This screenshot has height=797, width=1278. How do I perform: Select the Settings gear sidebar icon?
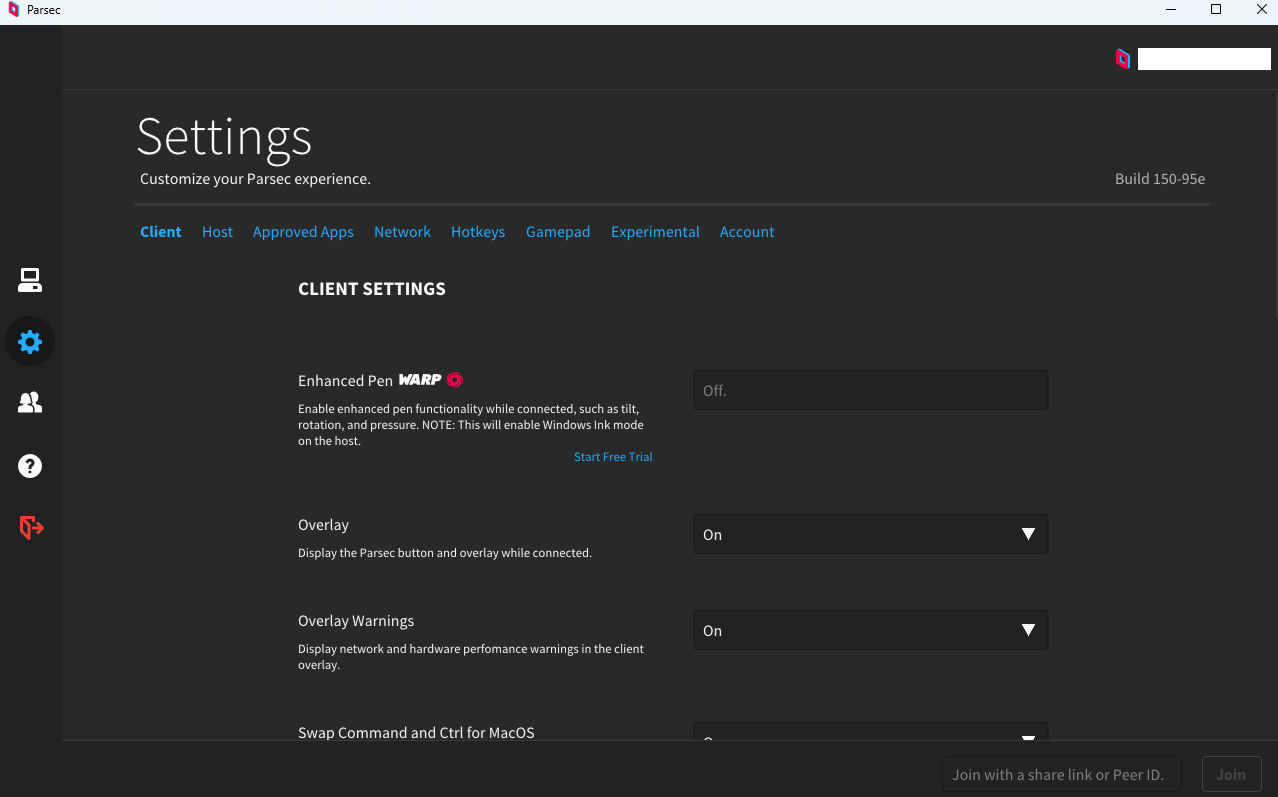click(x=30, y=342)
